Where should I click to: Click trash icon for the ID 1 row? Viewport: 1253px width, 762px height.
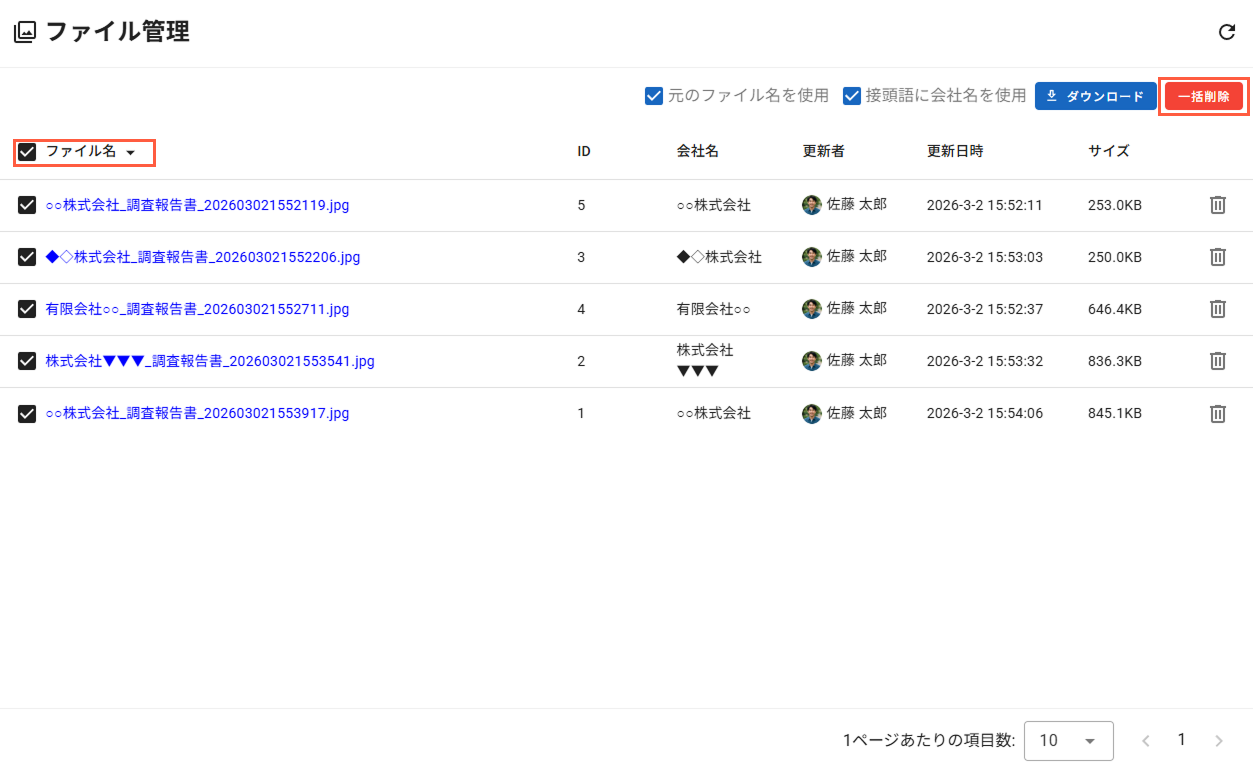1217,413
